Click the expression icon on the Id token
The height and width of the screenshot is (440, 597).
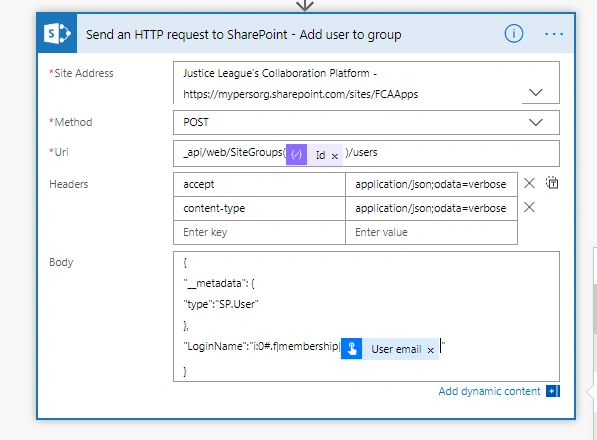click(297, 155)
